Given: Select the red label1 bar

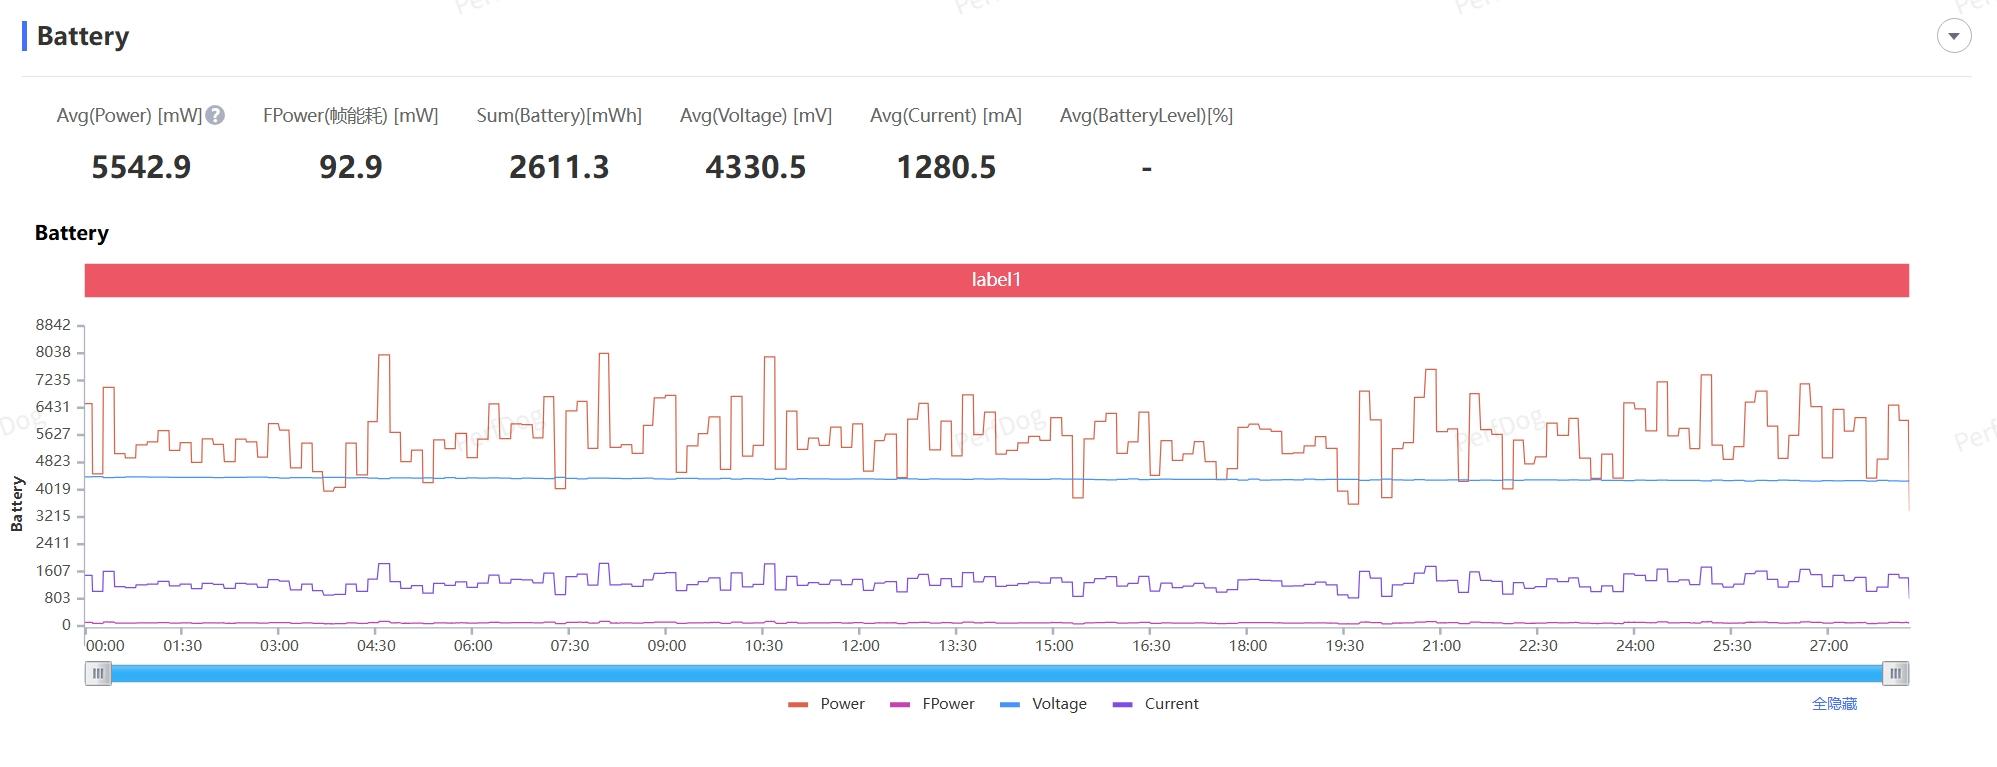Looking at the screenshot, I should (x=996, y=280).
